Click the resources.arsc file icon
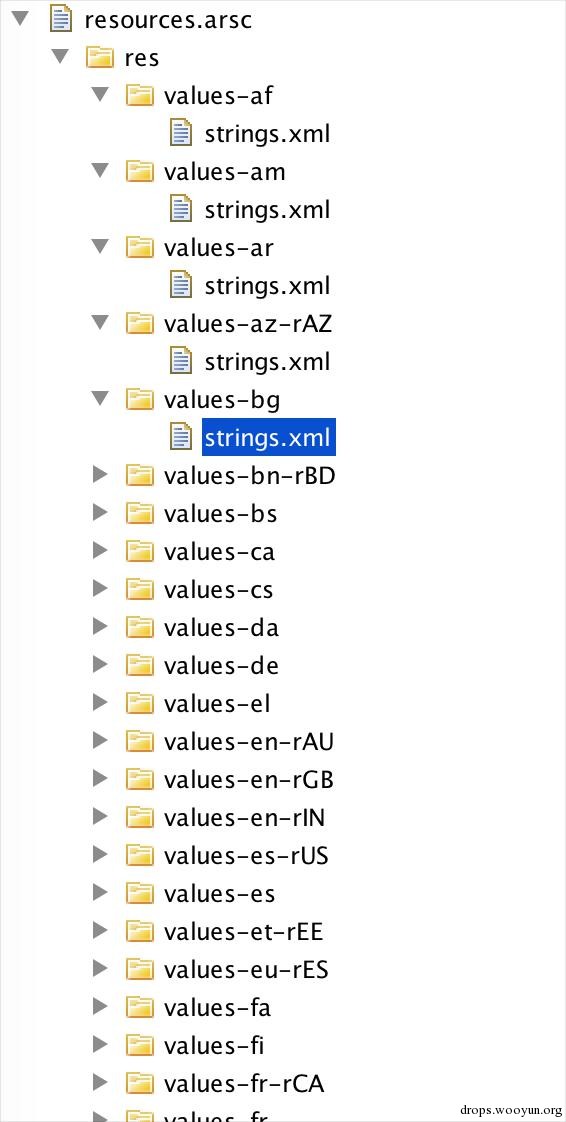566x1122 pixels. 62,19
